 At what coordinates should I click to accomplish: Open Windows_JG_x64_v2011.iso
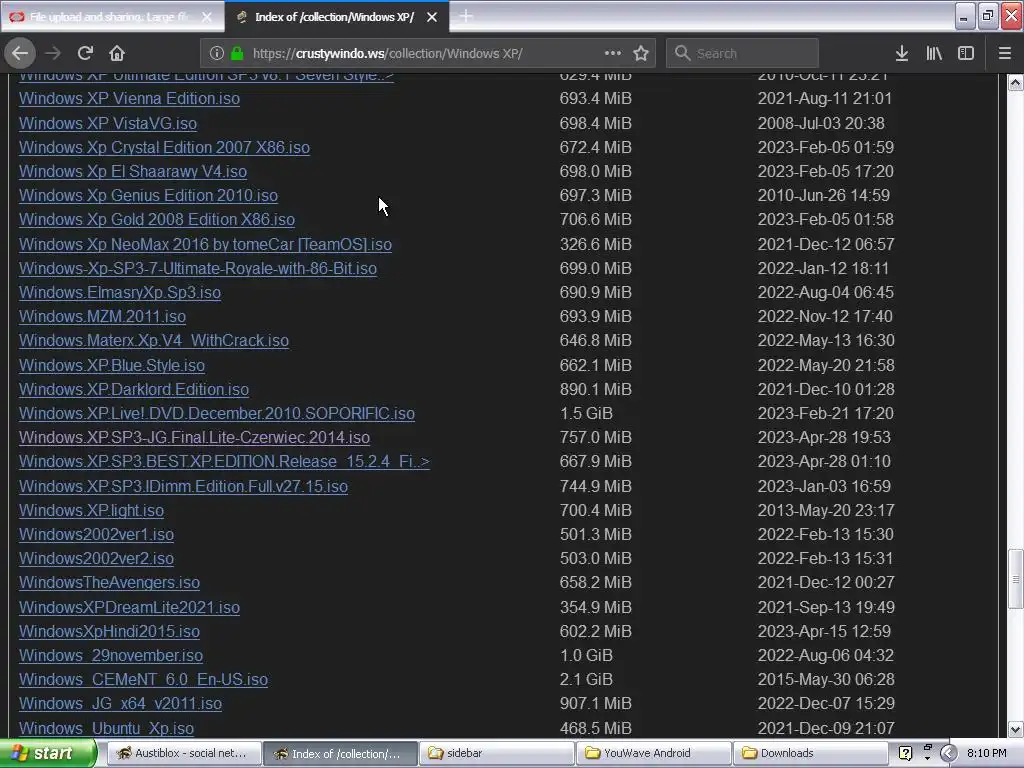(121, 704)
